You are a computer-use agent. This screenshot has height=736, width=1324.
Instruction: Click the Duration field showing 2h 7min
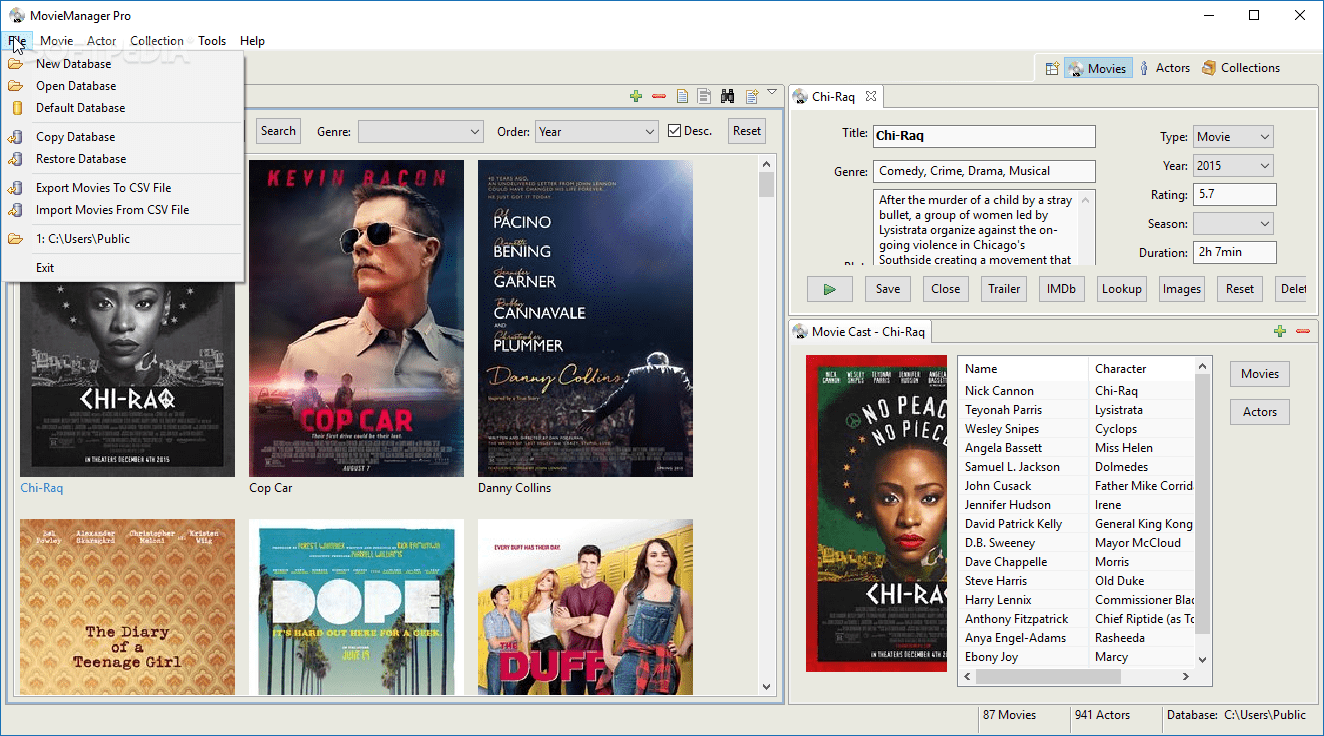coord(1235,253)
